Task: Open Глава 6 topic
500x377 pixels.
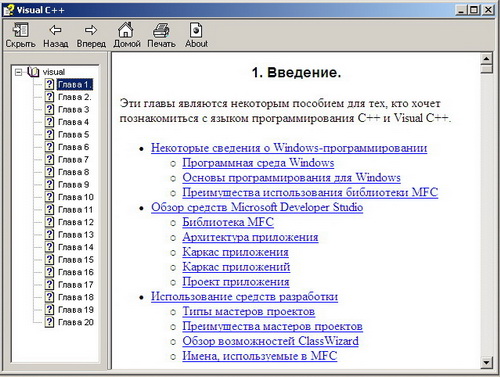Action: 74,147
